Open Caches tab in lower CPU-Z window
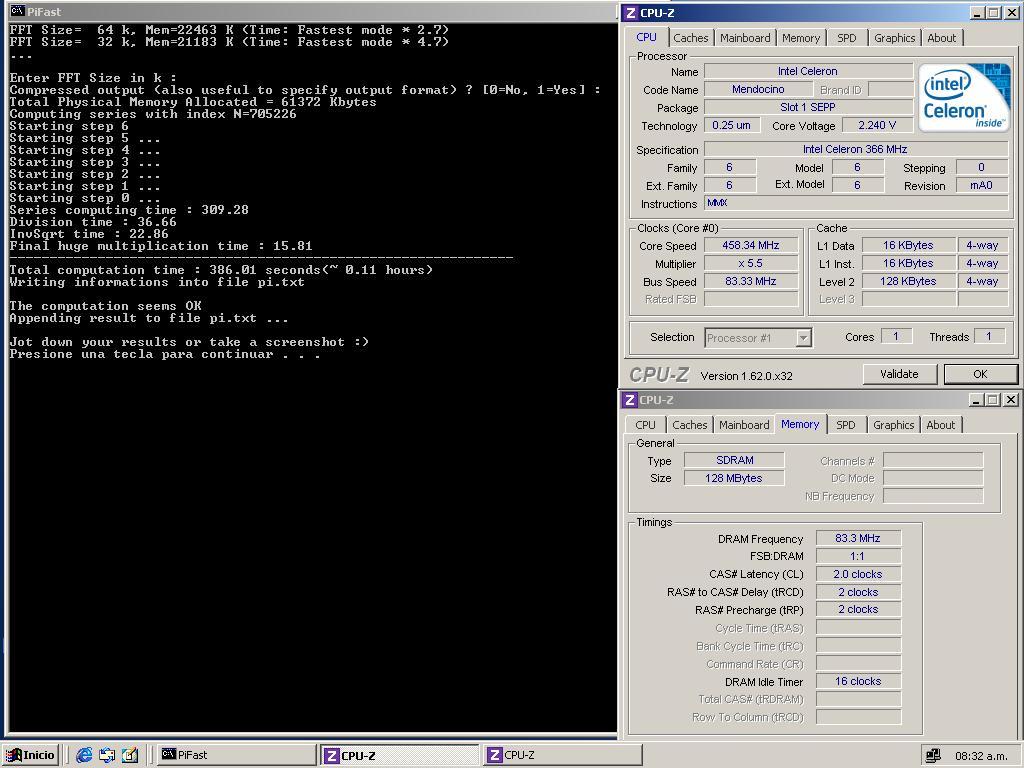Viewport: 1024px width, 768px height. point(690,424)
